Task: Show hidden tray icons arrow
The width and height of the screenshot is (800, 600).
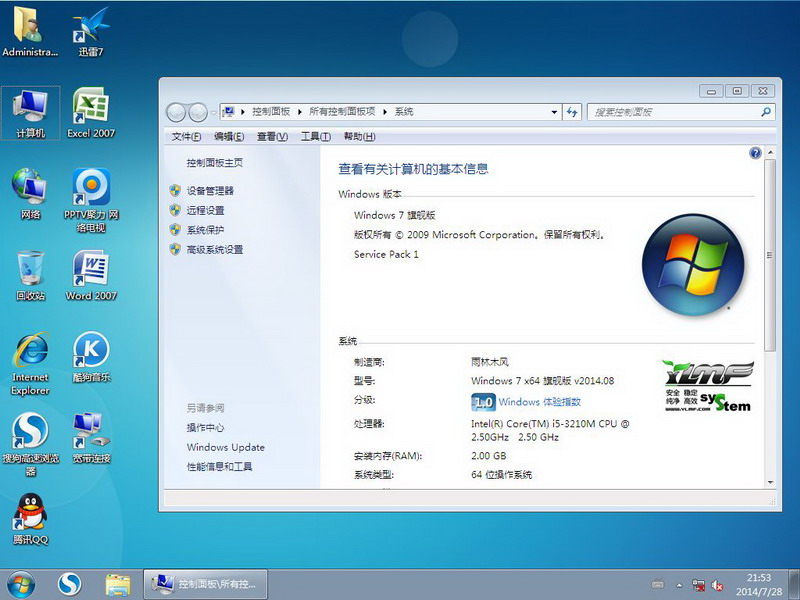Action: point(680,585)
